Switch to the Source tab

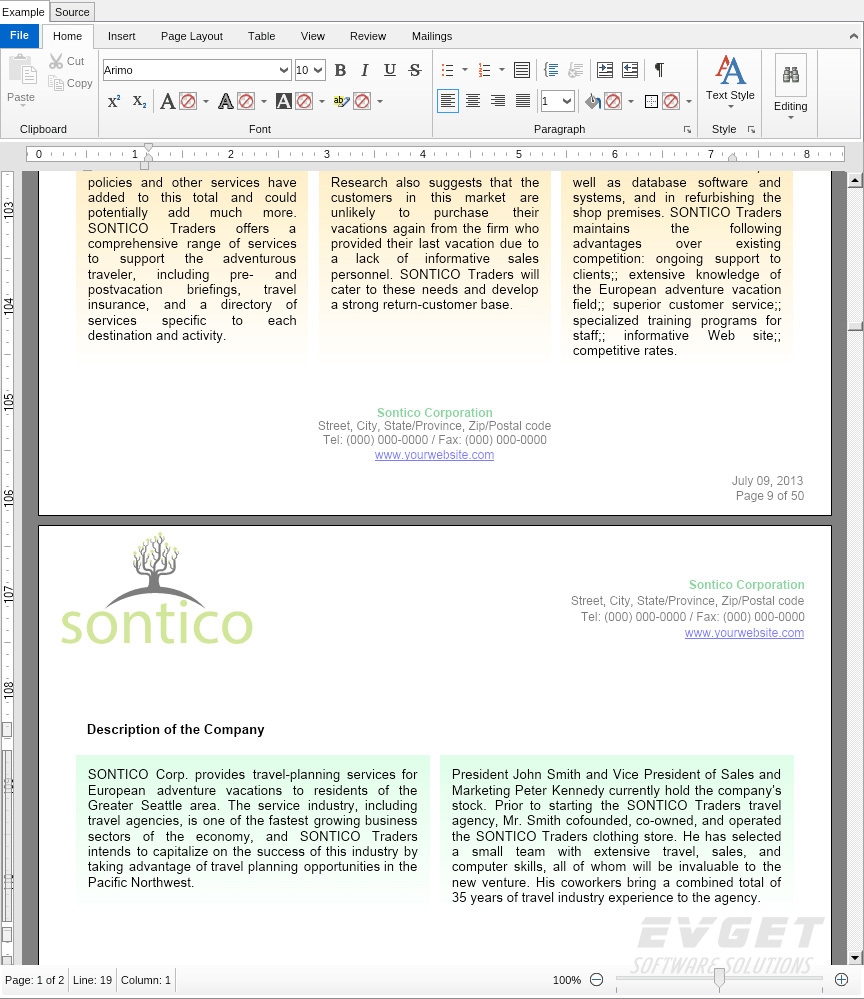72,11
